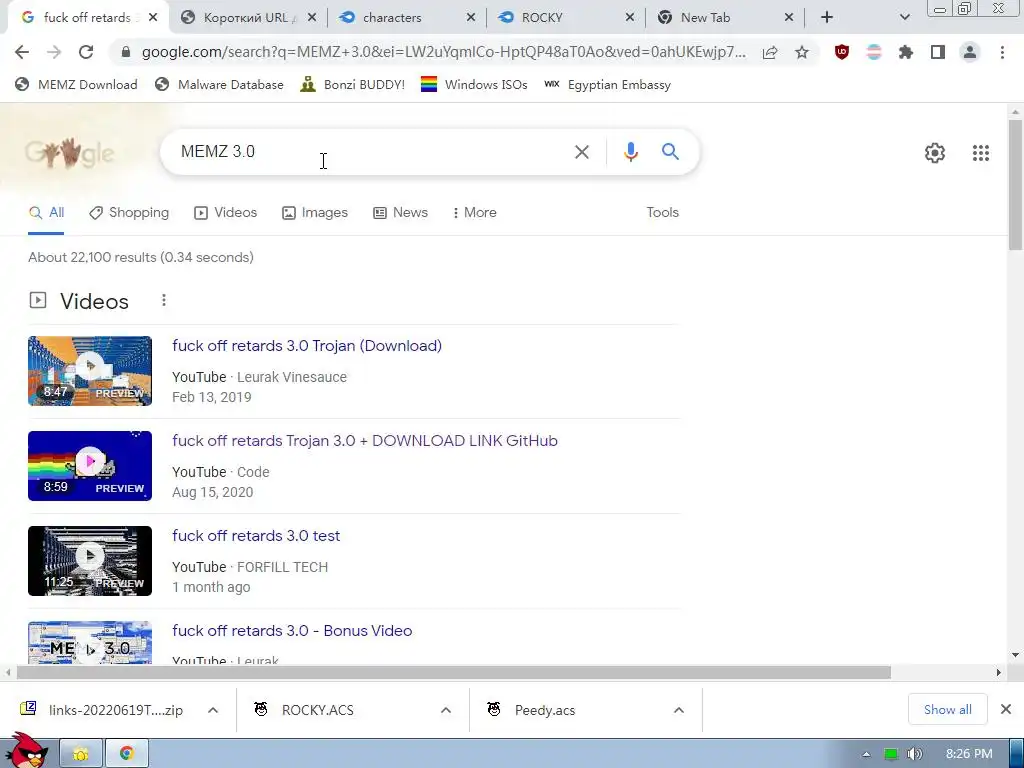Expand options for links zip download
The image size is (1024, 768).
(213, 710)
